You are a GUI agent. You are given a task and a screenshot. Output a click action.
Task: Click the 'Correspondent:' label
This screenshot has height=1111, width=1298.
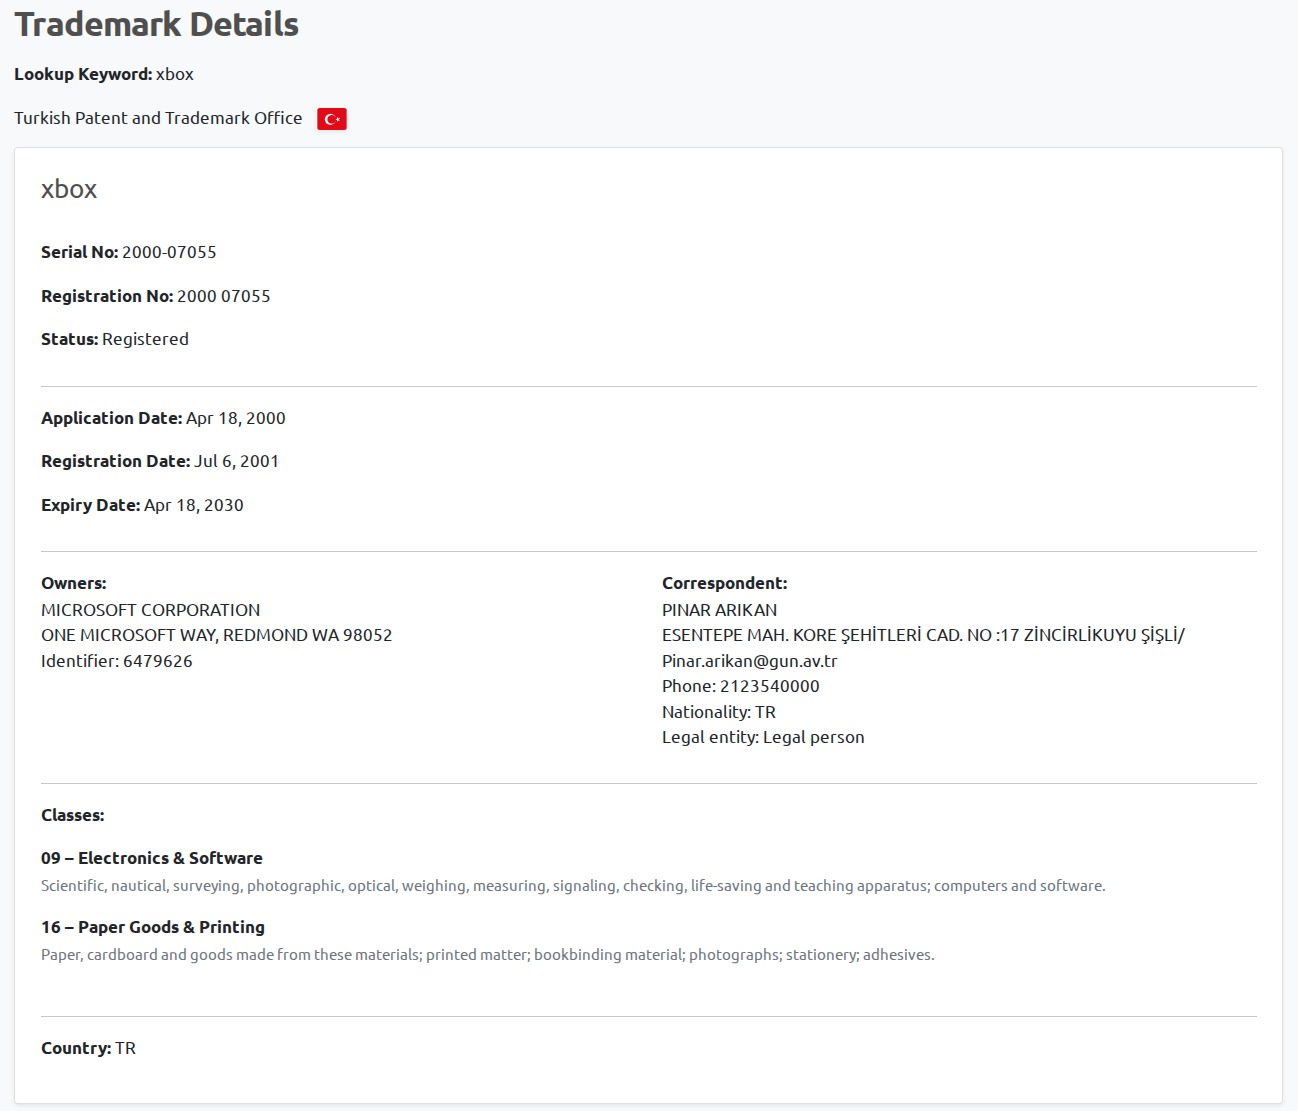coord(725,583)
